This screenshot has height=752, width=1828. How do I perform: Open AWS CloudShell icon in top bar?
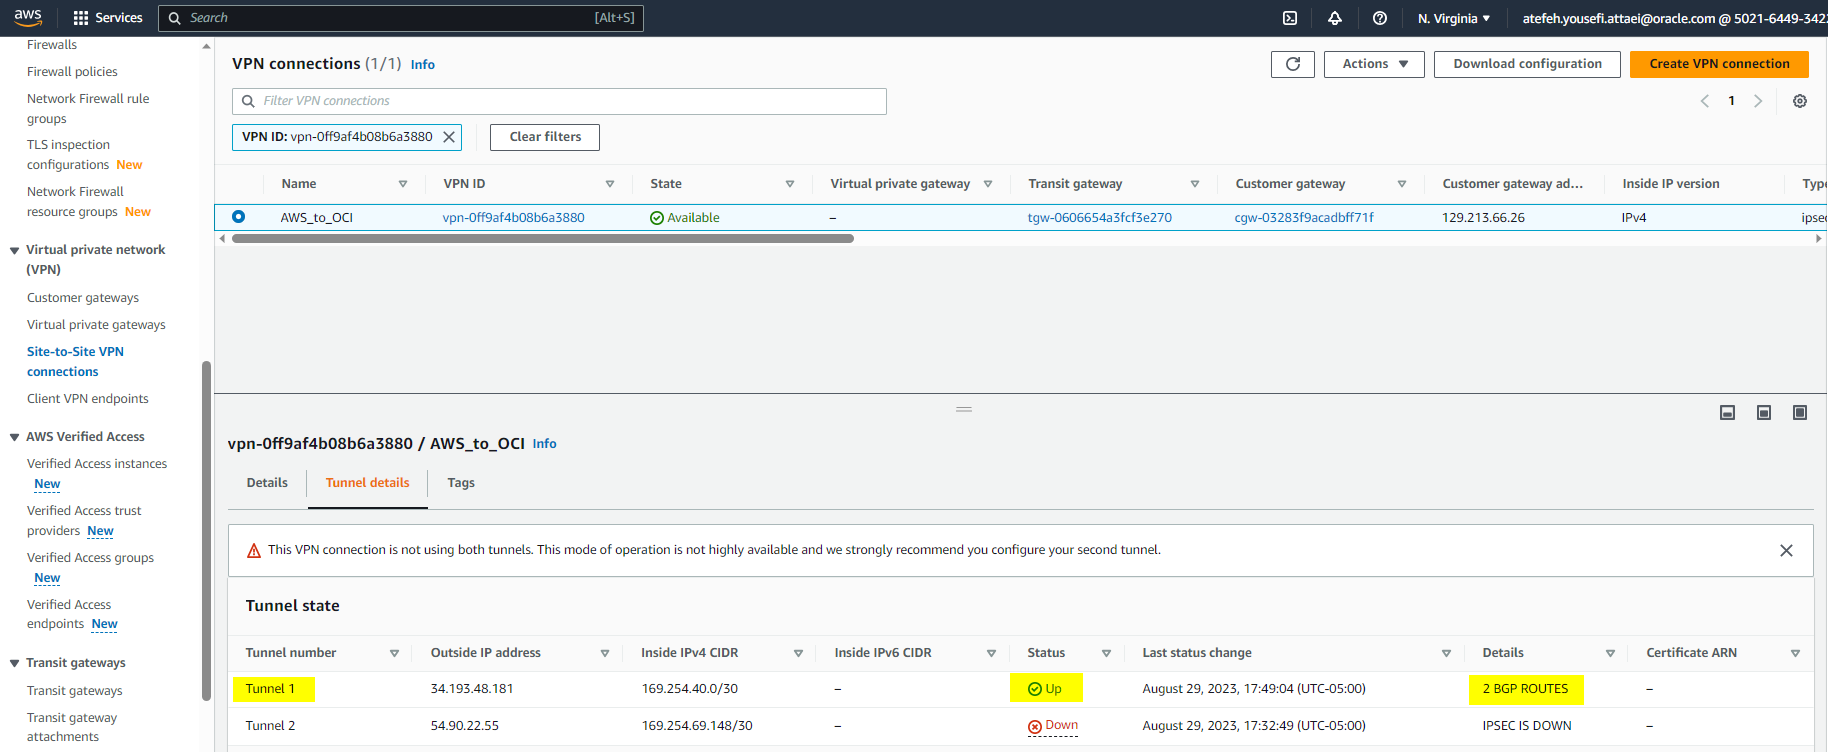(1290, 18)
